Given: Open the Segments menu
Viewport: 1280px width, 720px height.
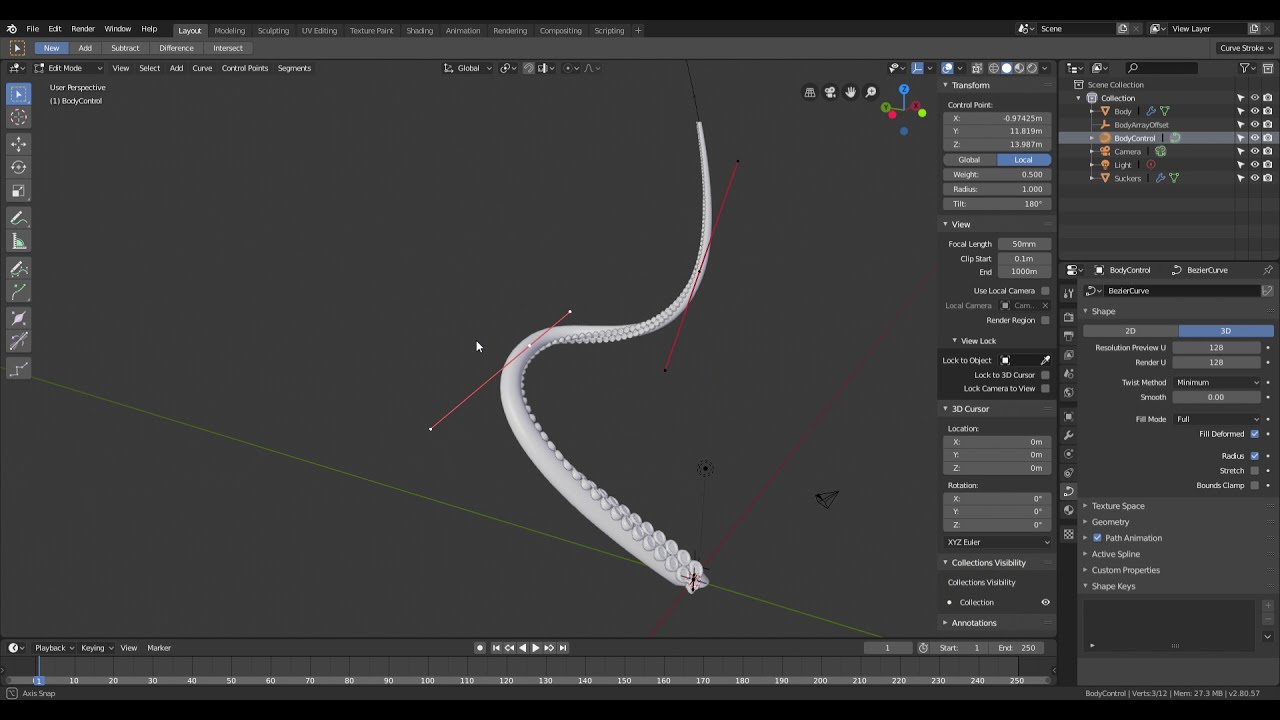Looking at the screenshot, I should pyautogui.click(x=294, y=68).
